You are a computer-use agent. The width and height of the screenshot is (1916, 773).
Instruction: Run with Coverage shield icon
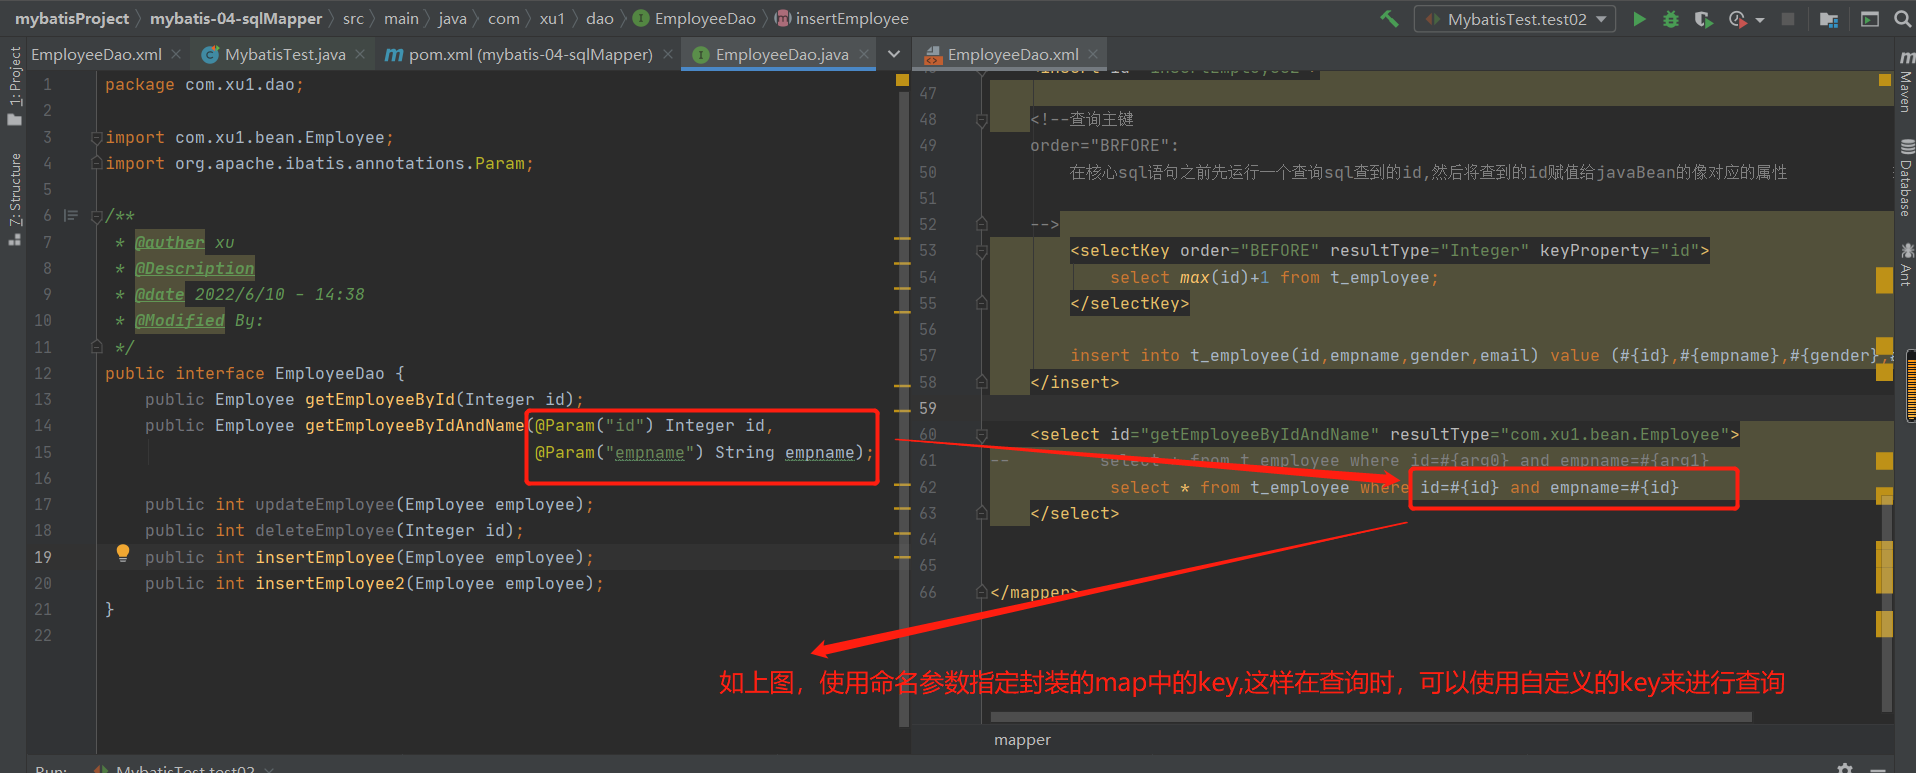[x=1703, y=19]
